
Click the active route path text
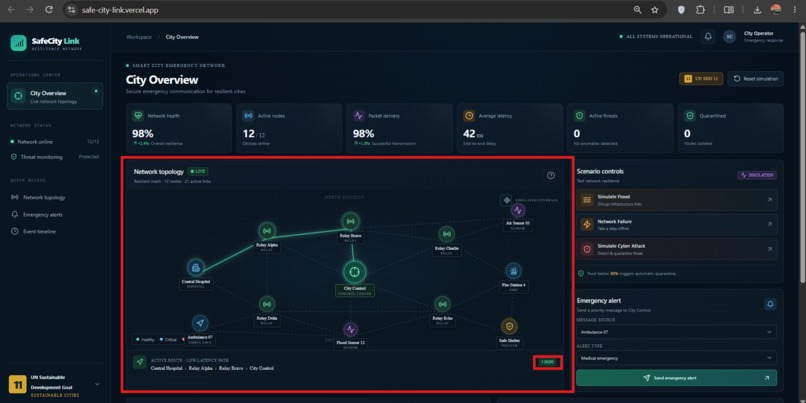pos(212,368)
